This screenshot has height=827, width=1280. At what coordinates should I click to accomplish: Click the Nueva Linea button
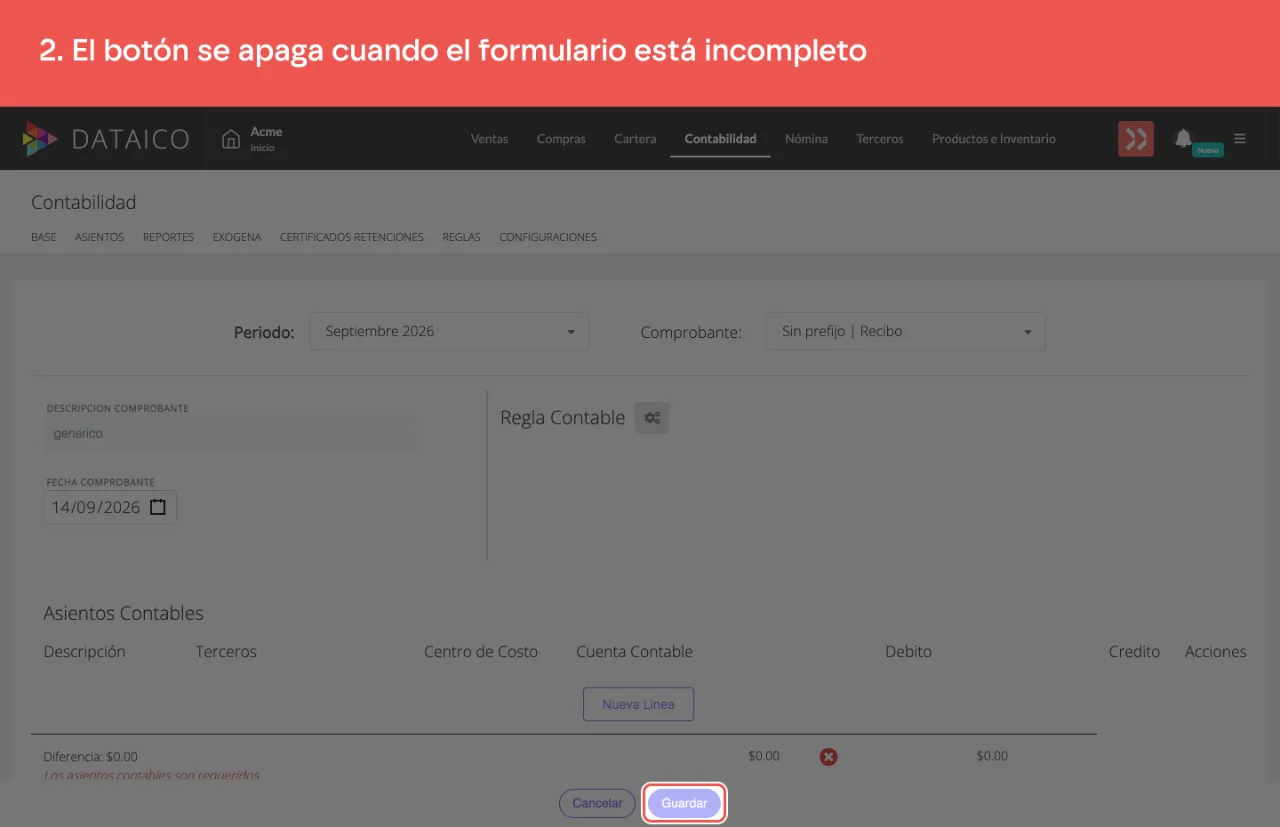tap(638, 704)
